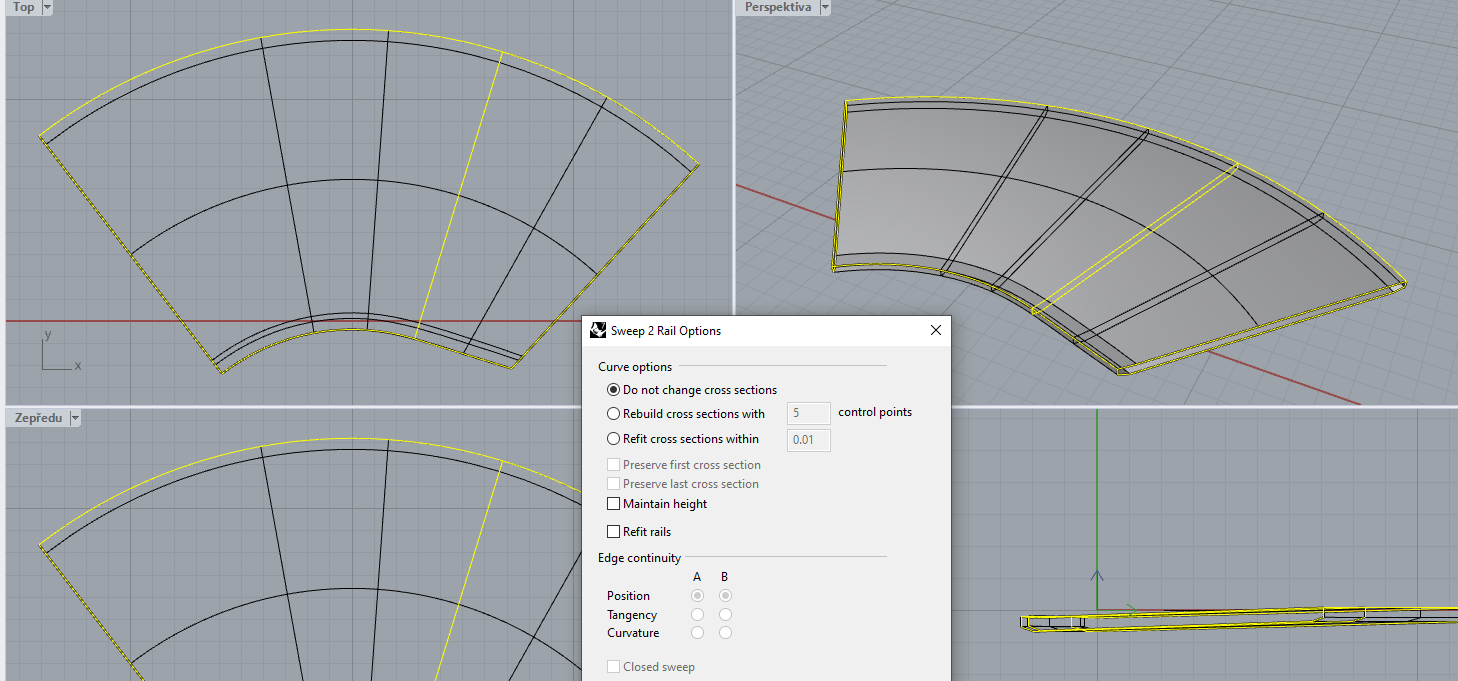Click the Perspektiva viewport title label

tap(778, 7)
